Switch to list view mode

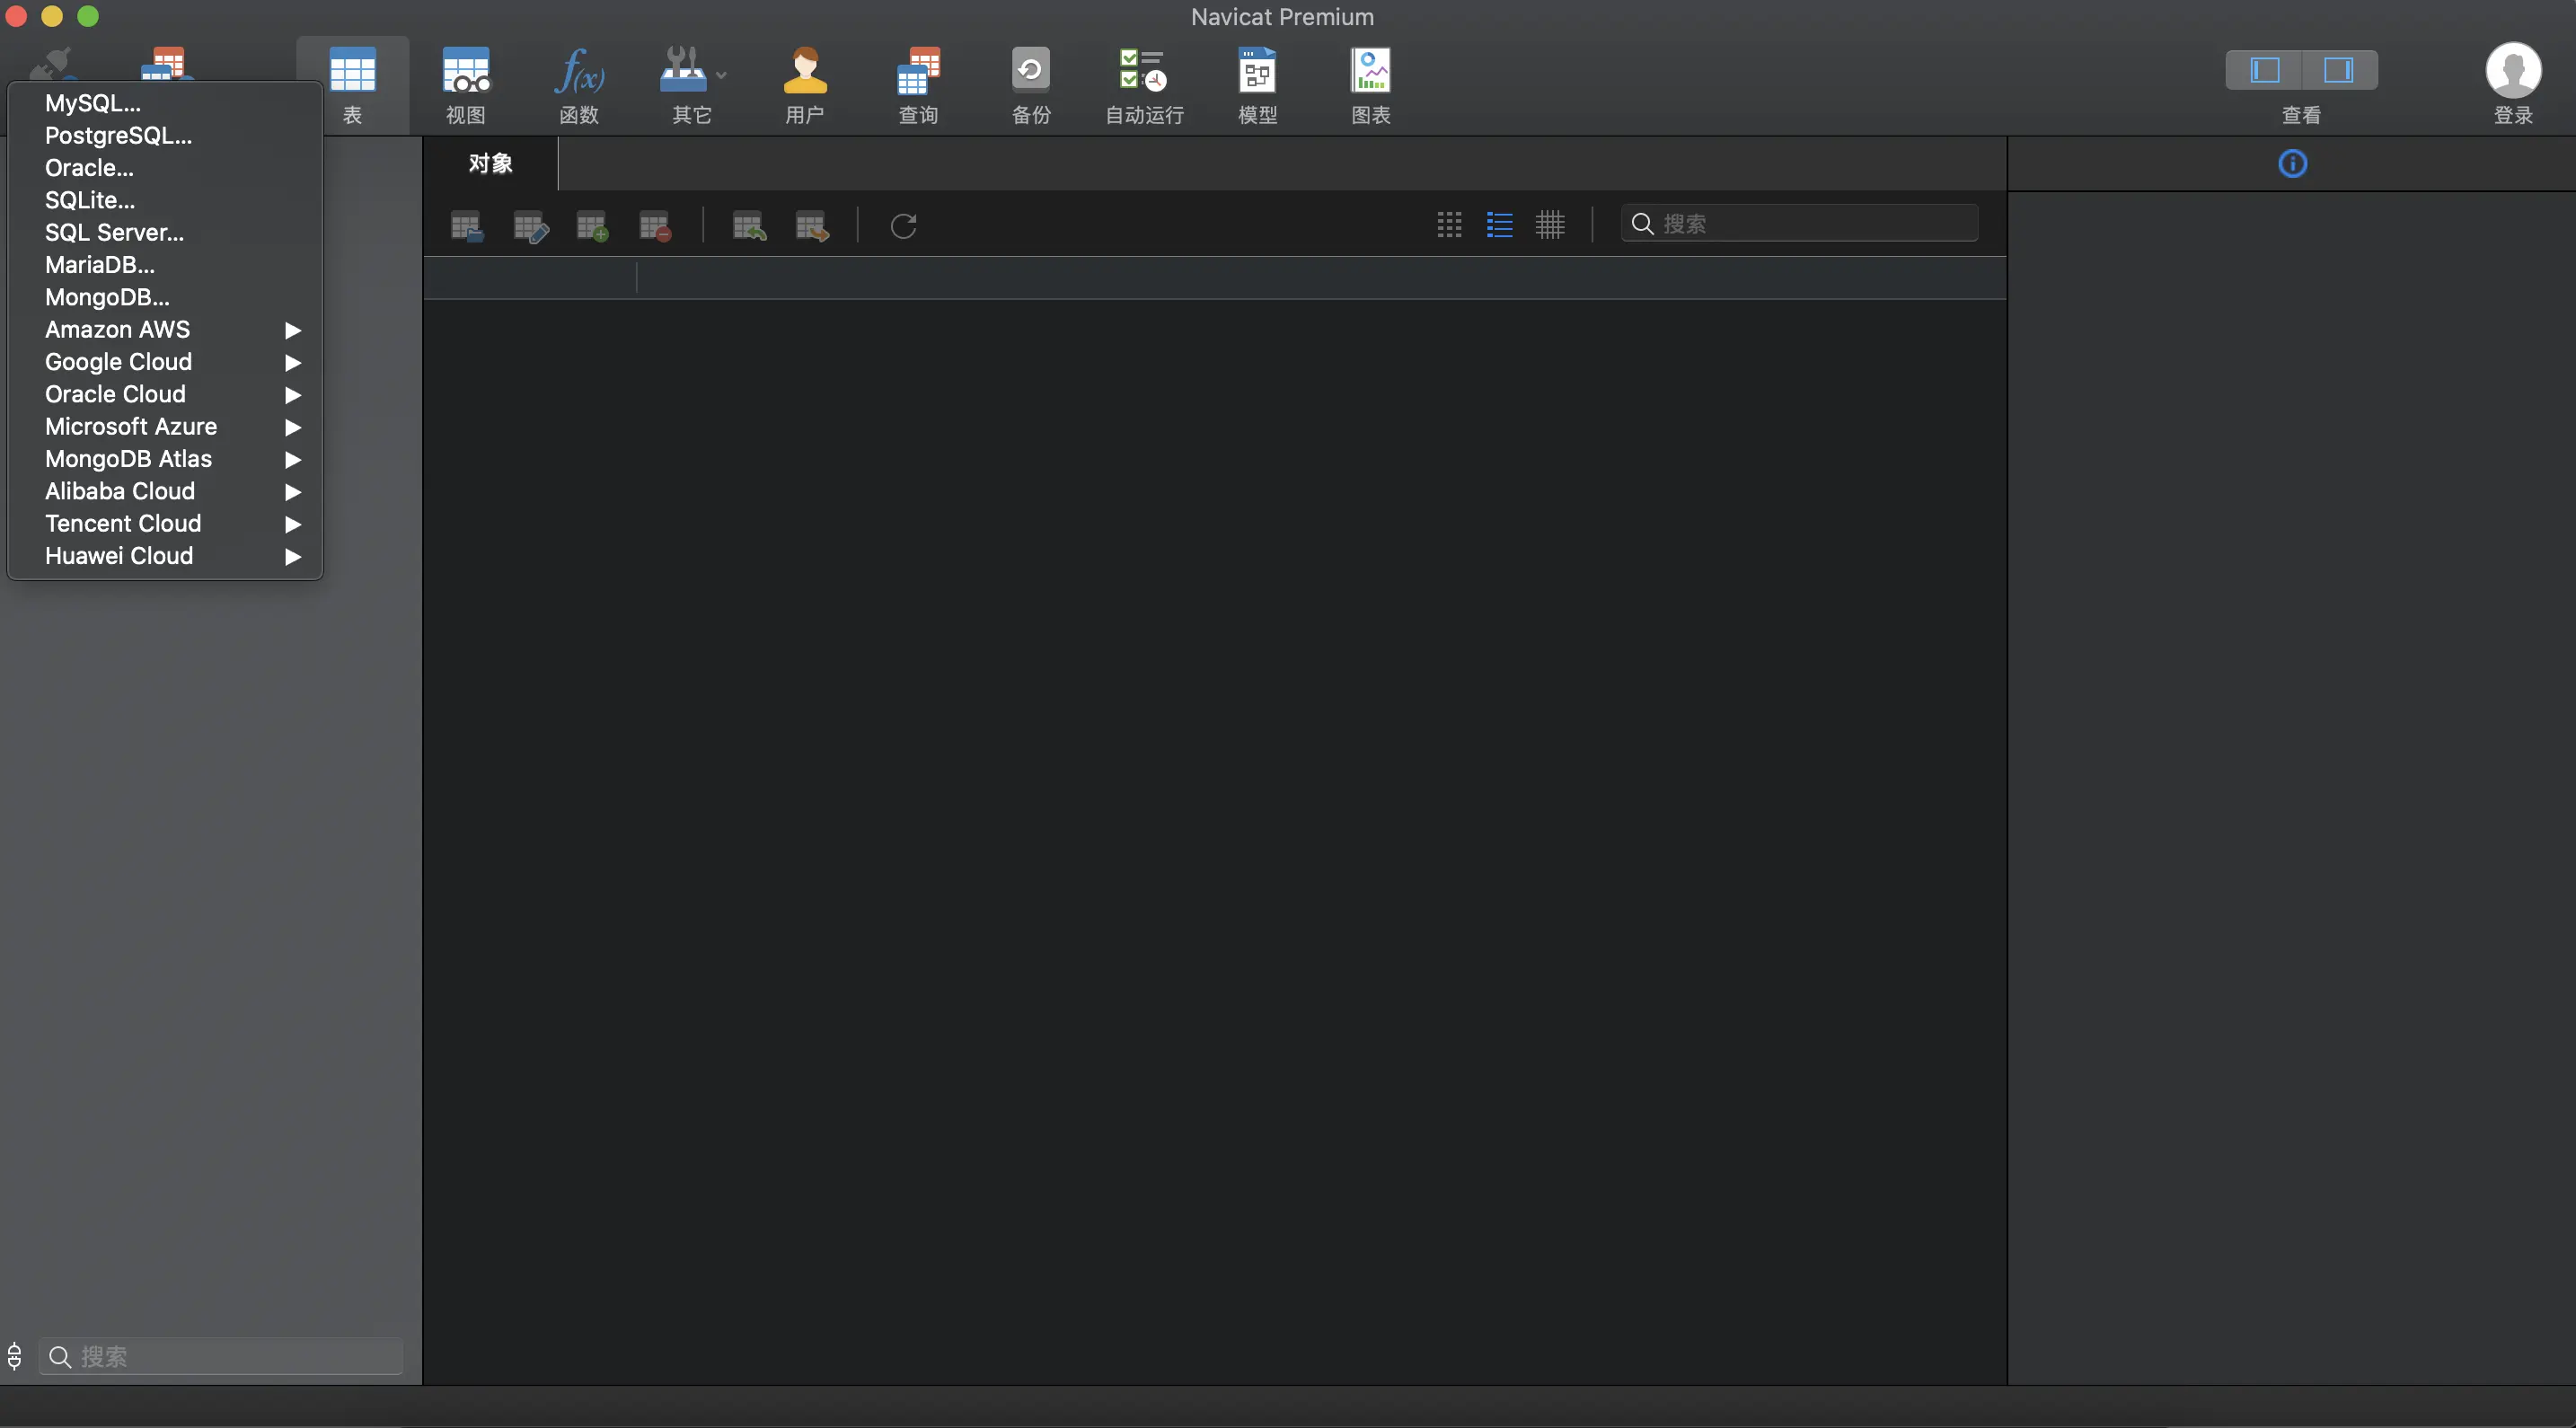click(1499, 224)
